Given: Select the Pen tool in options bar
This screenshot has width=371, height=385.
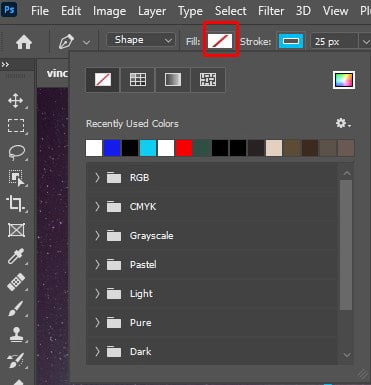Looking at the screenshot, I should [x=66, y=42].
